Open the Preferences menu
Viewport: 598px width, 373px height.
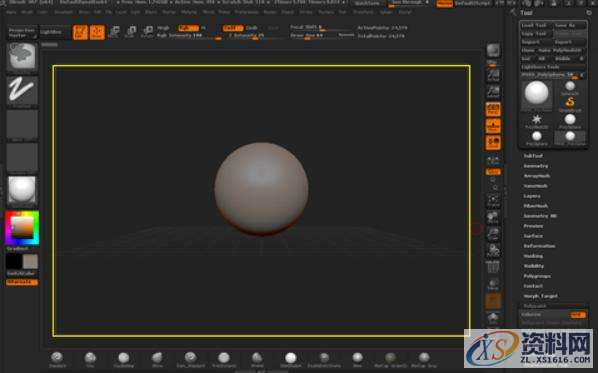[246, 12]
